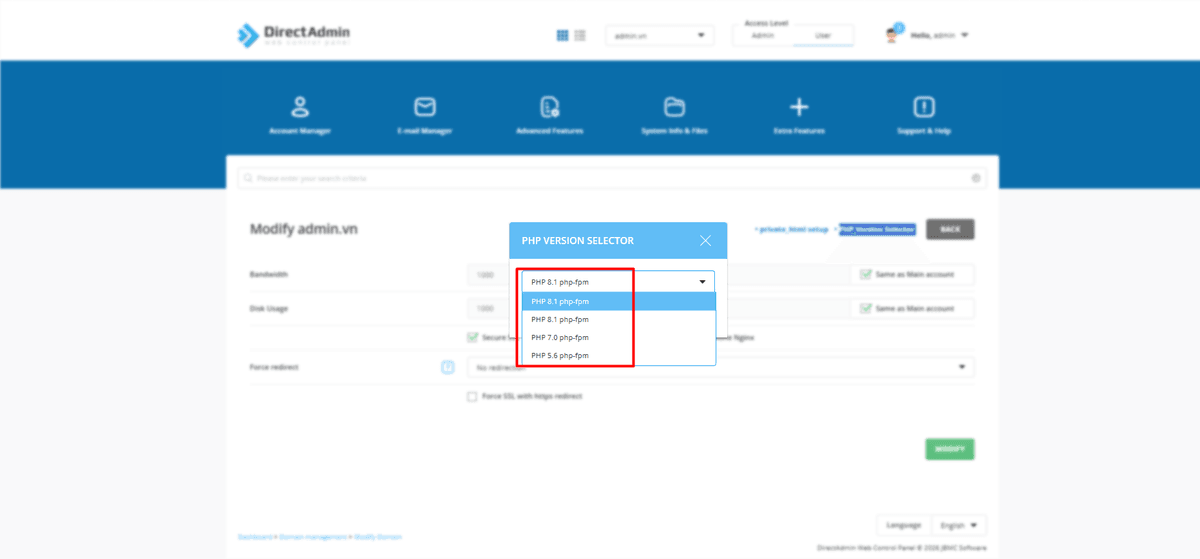Open the E-mail Manager icon

pos(425,107)
